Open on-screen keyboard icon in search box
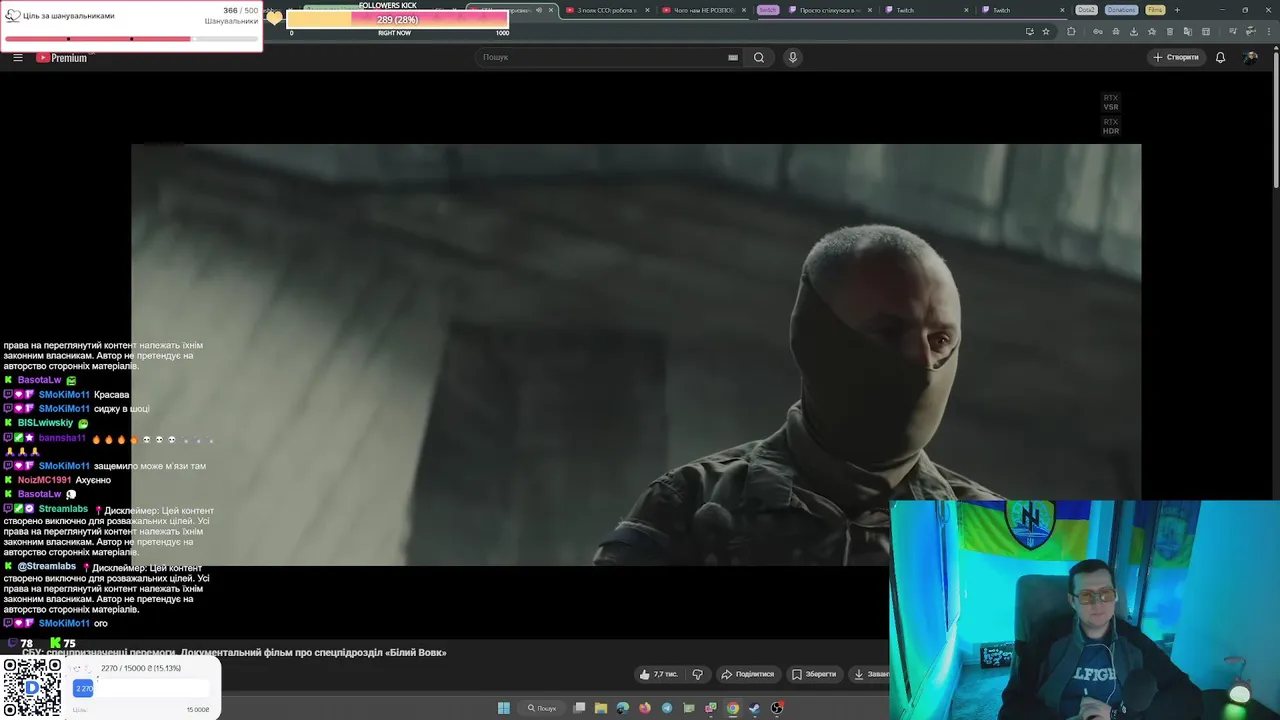The height and width of the screenshot is (720, 1280). tap(733, 57)
